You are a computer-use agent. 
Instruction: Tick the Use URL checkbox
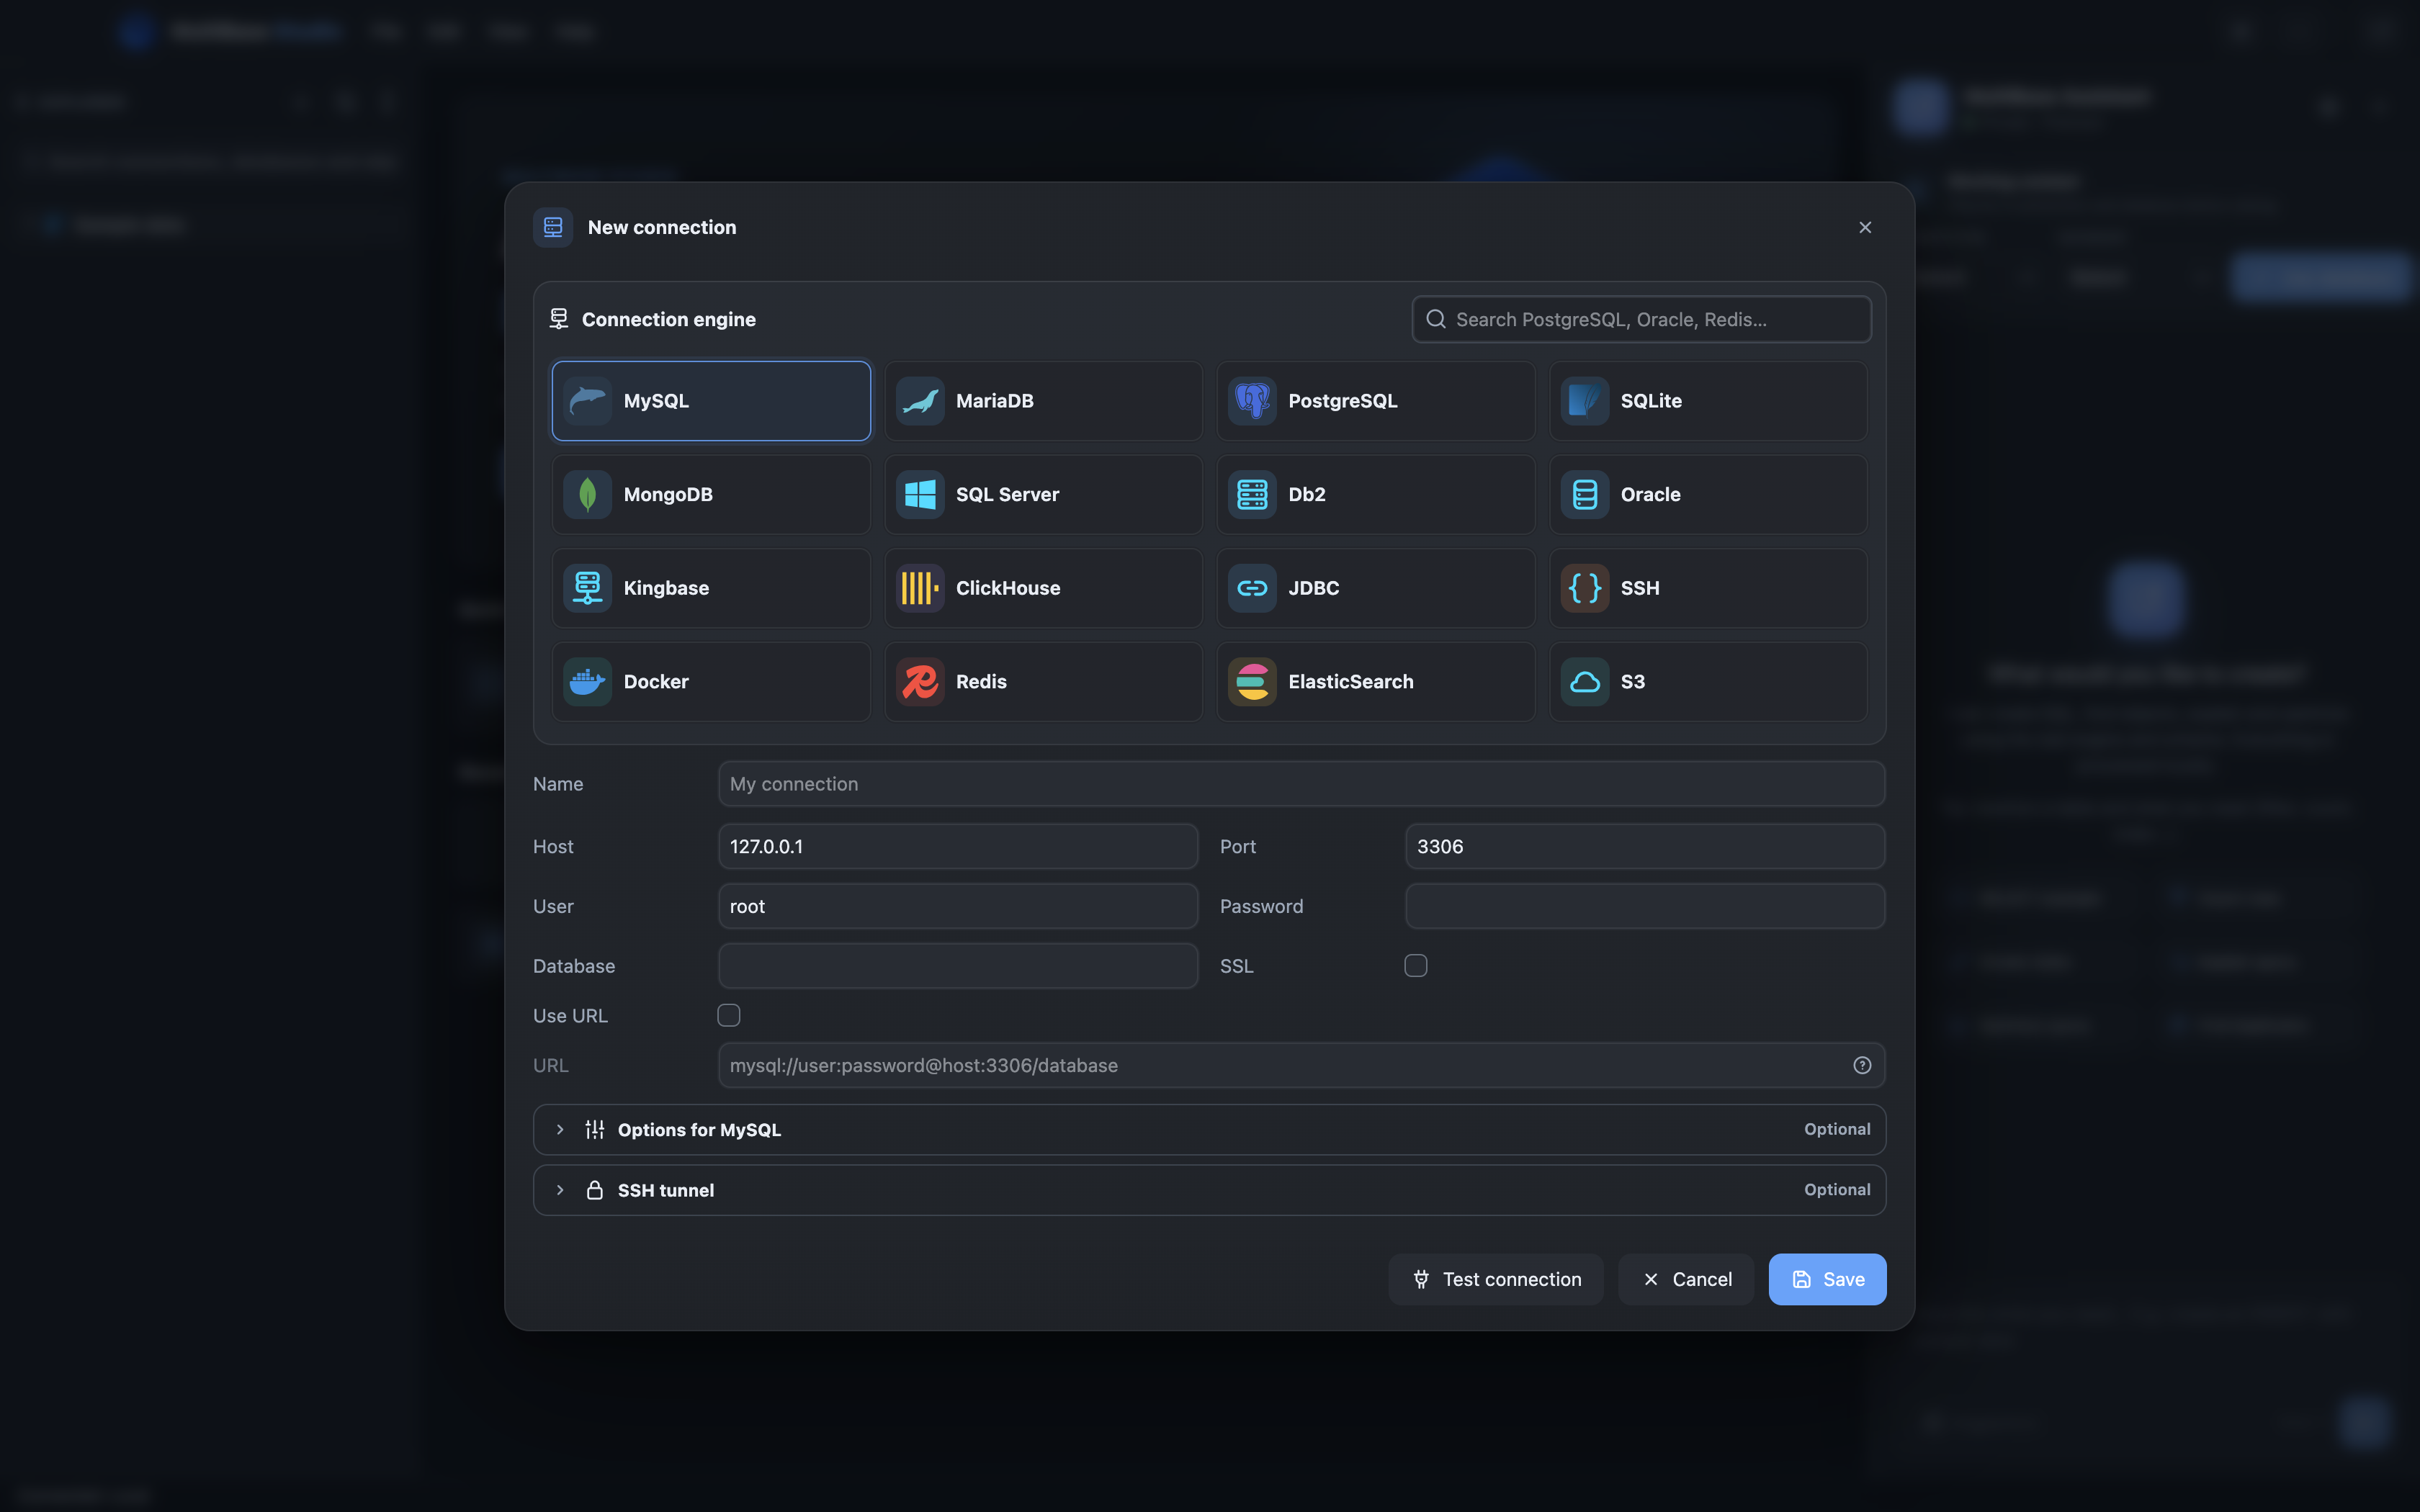(x=728, y=1015)
